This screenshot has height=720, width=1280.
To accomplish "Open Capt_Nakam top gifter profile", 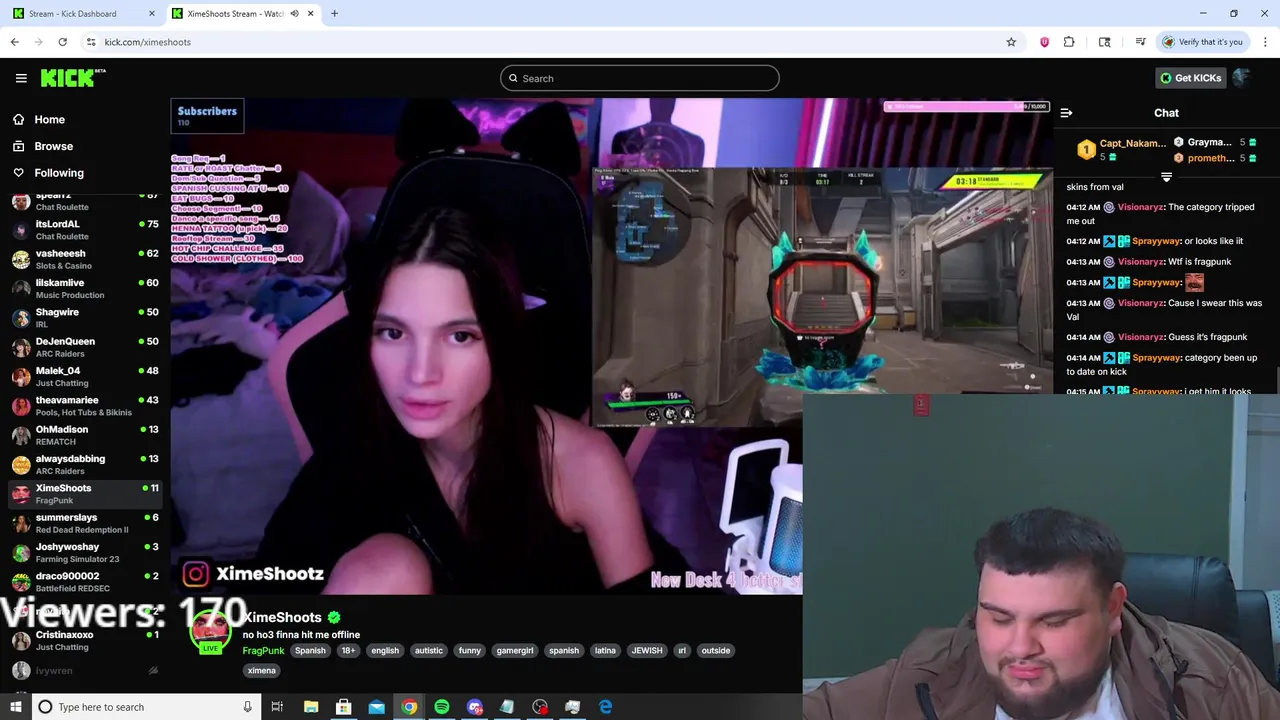I will coord(1132,143).
